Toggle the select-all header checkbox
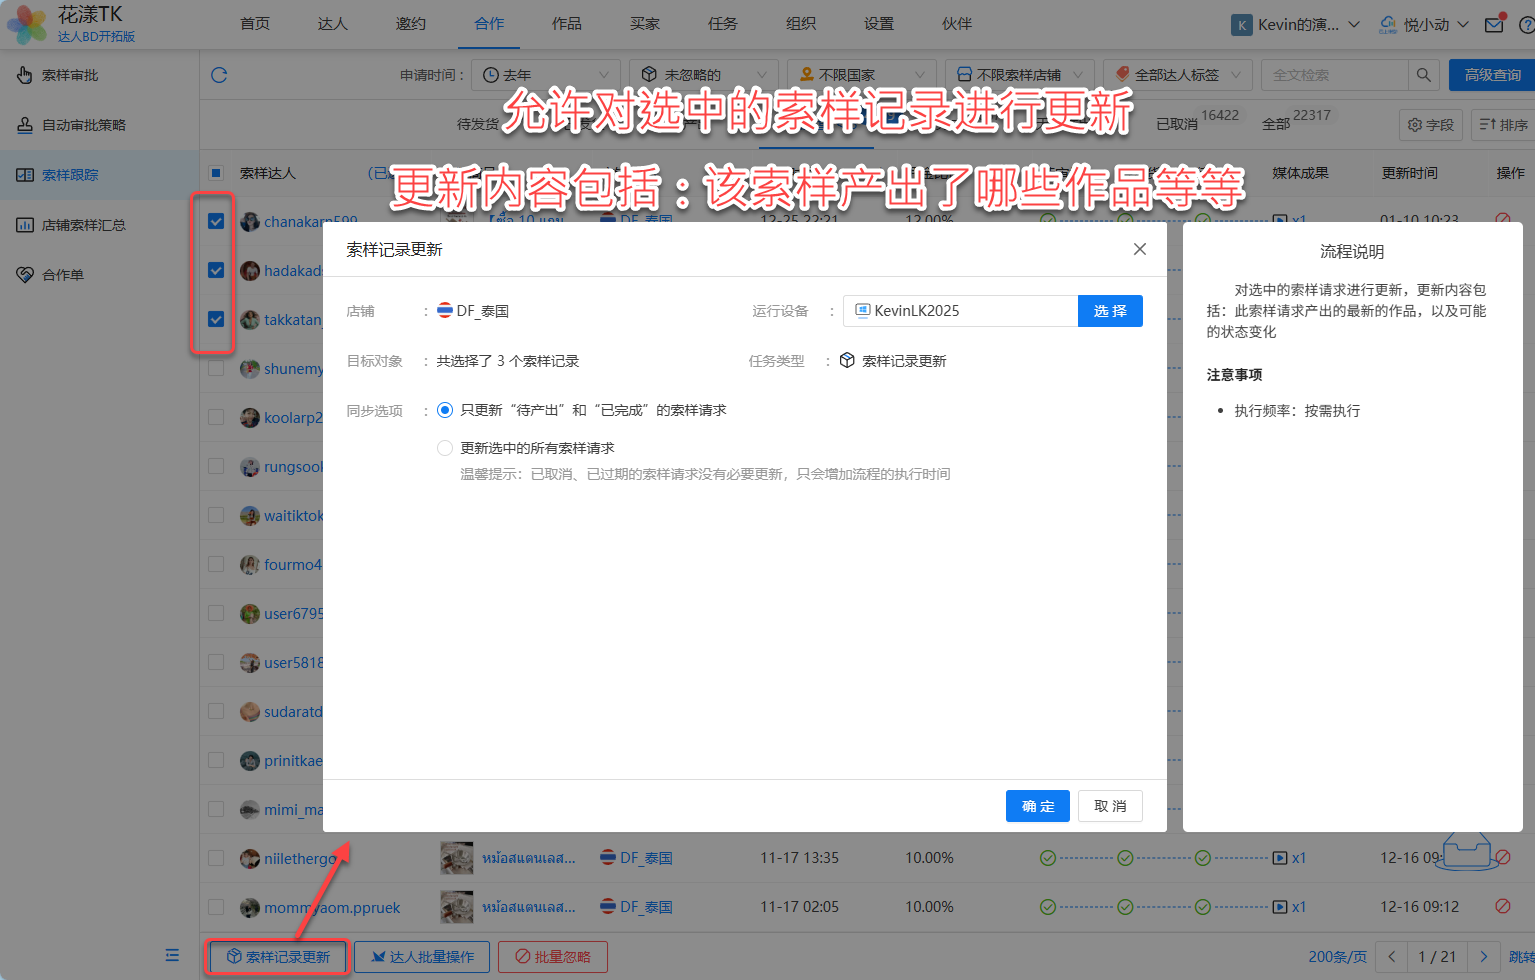This screenshot has width=1535, height=980. click(x=216, y=173)
